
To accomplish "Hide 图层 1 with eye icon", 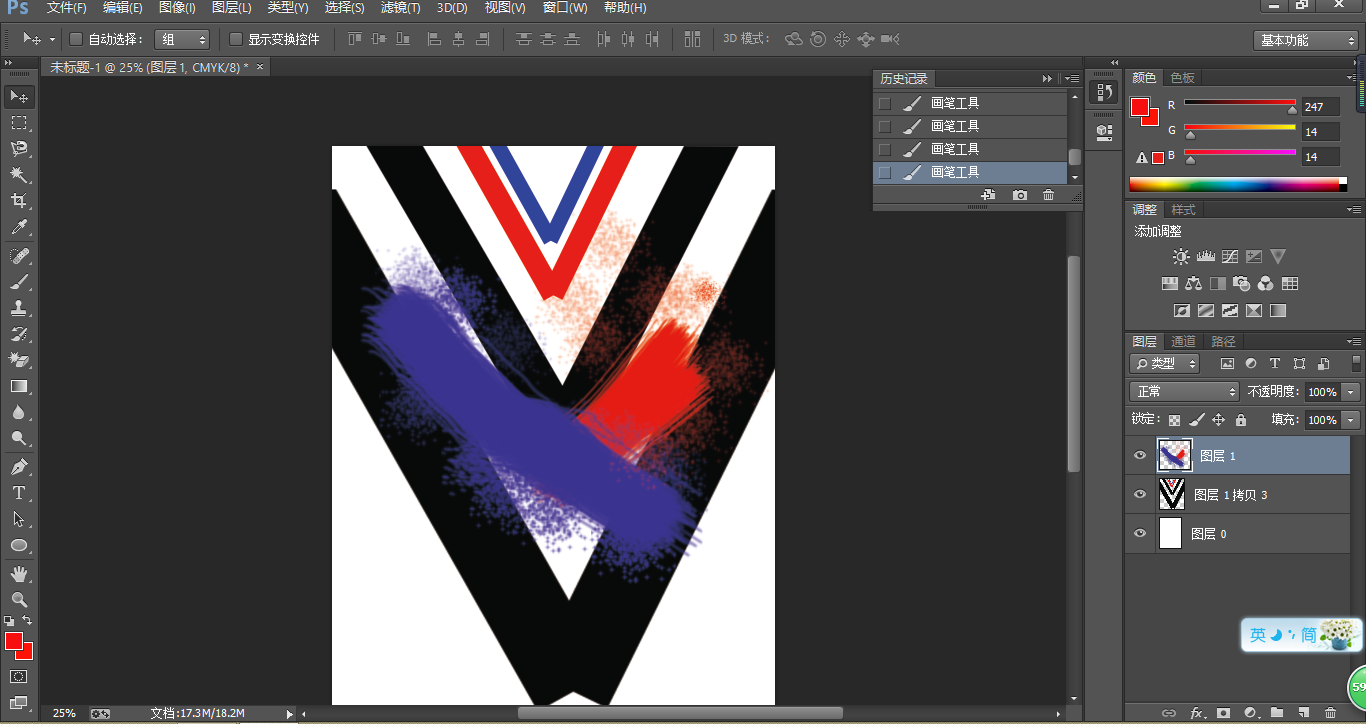I will click(x=1140, y=456).
